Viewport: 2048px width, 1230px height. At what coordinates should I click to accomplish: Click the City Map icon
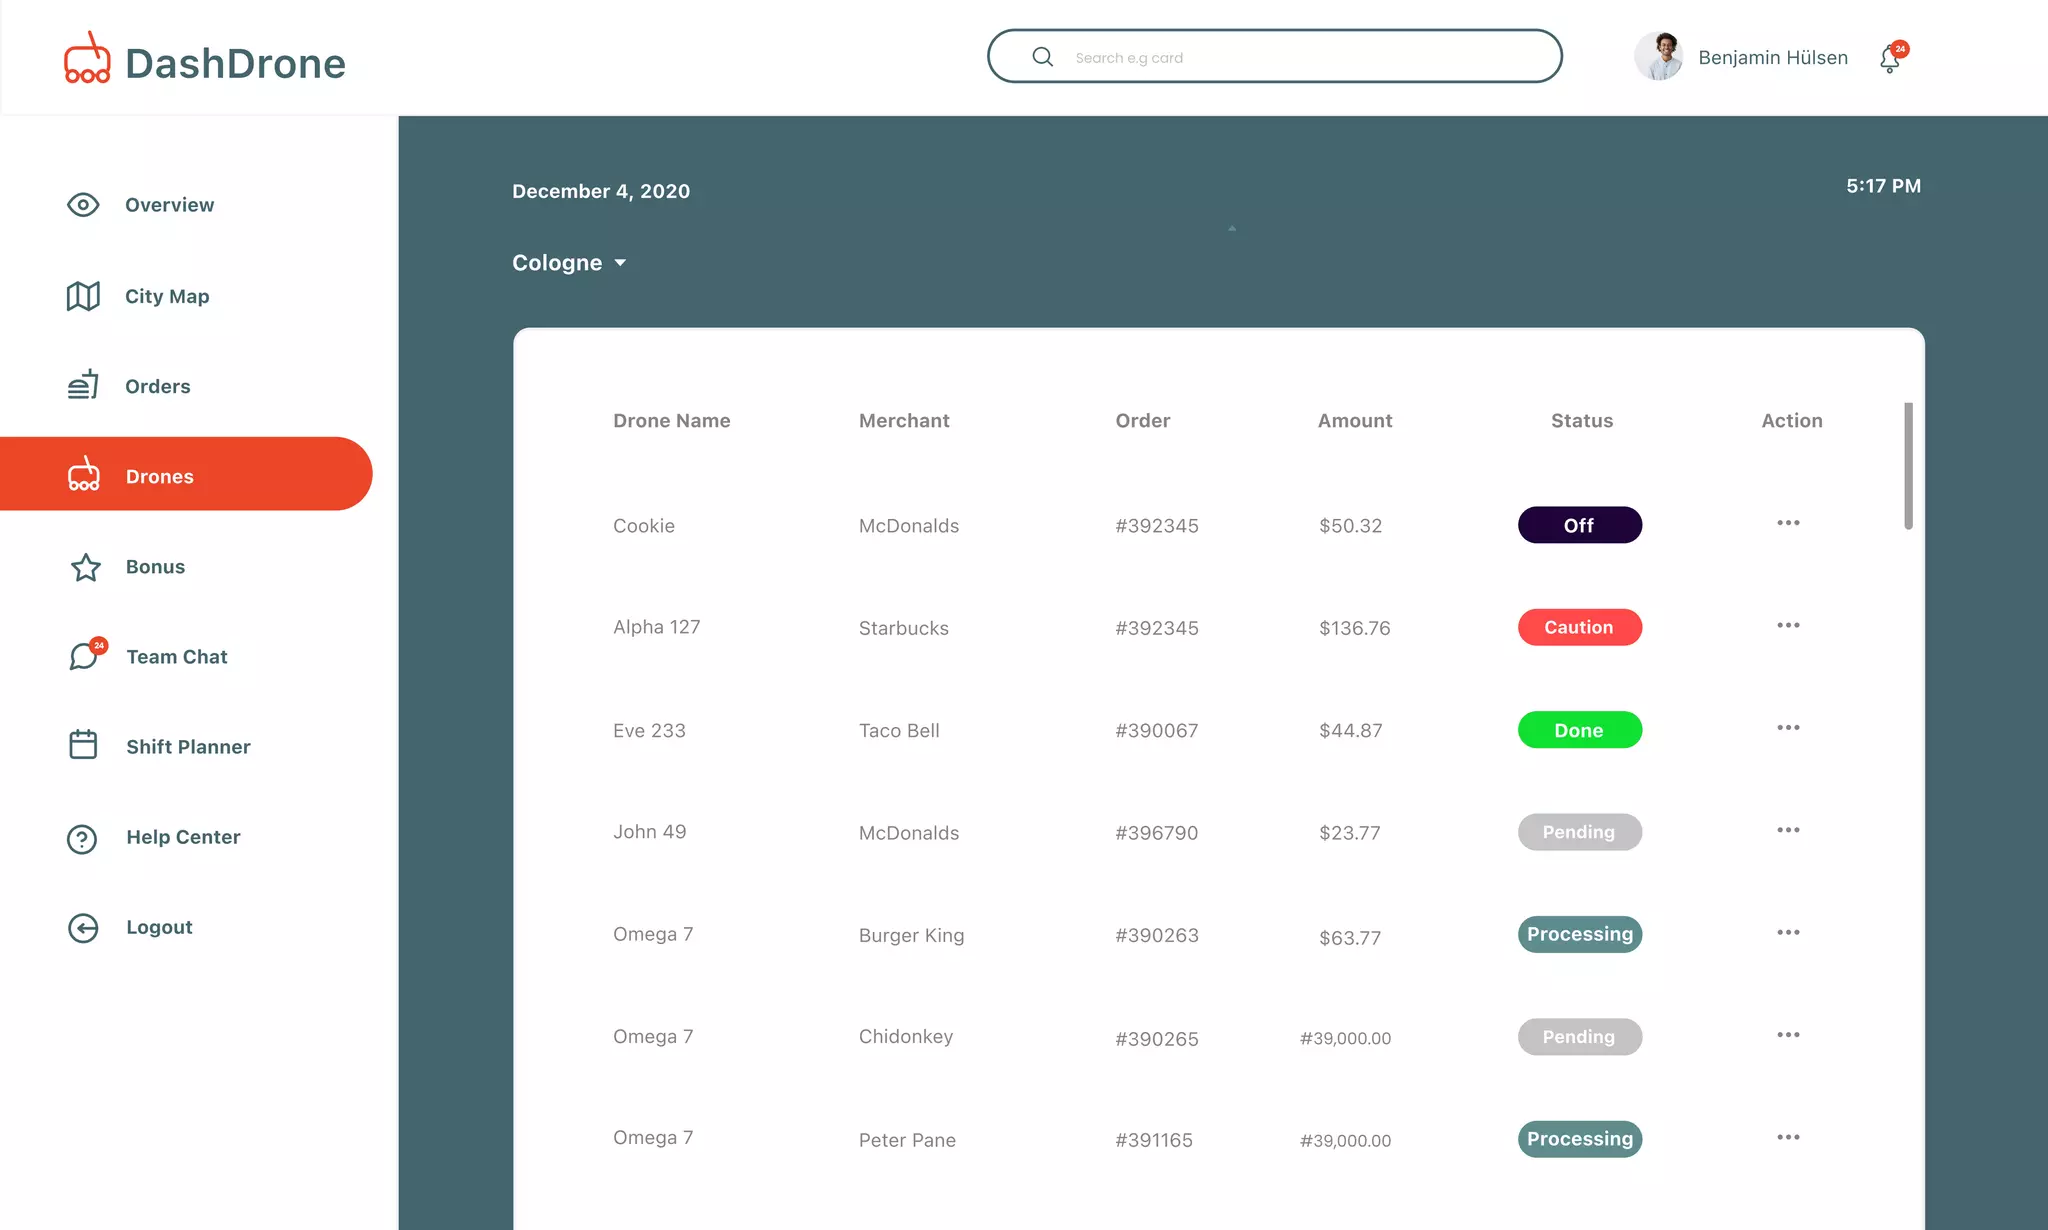(x=83, y=296)
